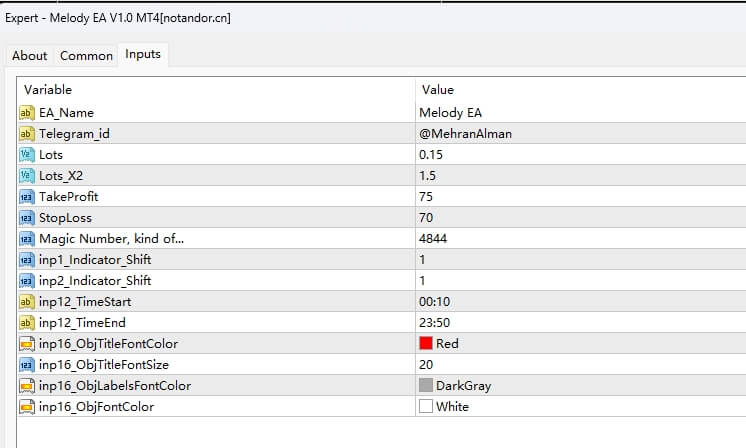
Task: Click the Variable column header
Action: pos(216,90)
